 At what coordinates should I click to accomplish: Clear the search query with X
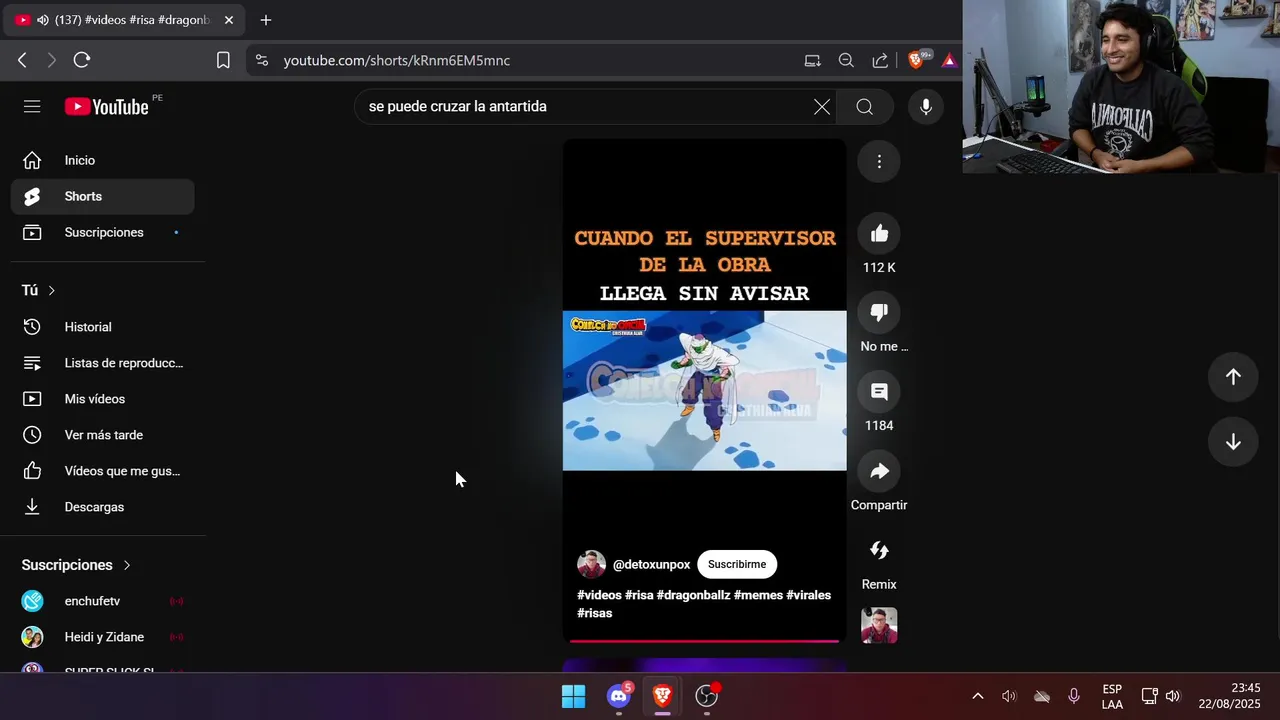(x=822, y=106)
